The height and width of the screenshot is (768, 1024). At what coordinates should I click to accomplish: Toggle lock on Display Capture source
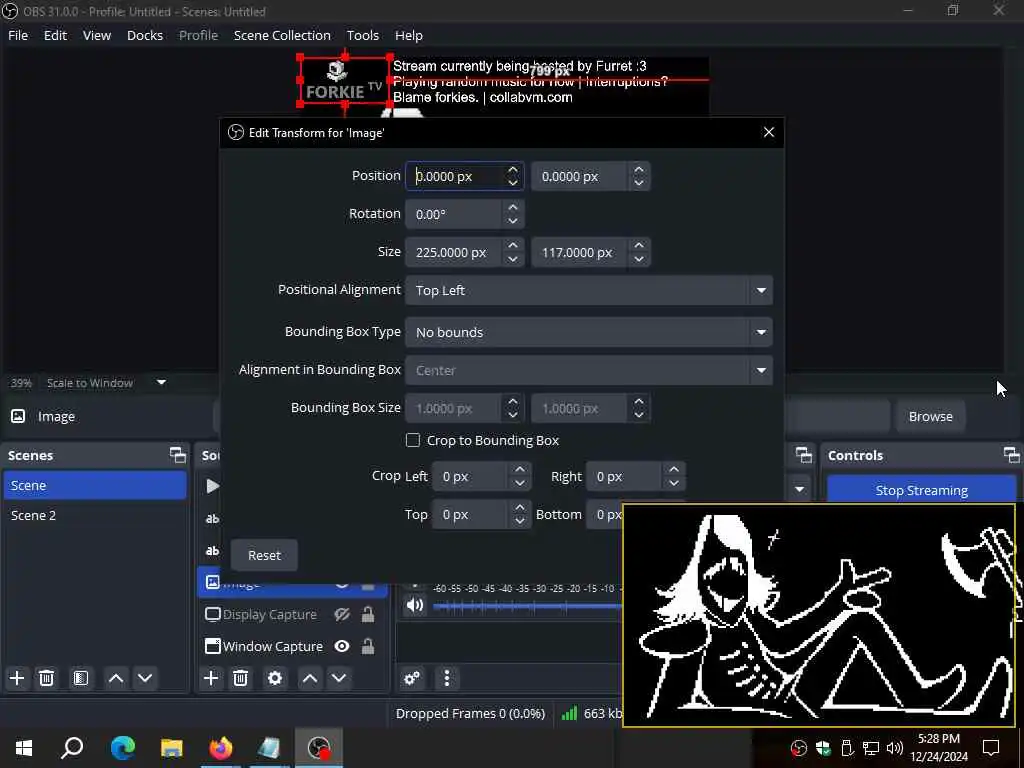coord(368,615)
